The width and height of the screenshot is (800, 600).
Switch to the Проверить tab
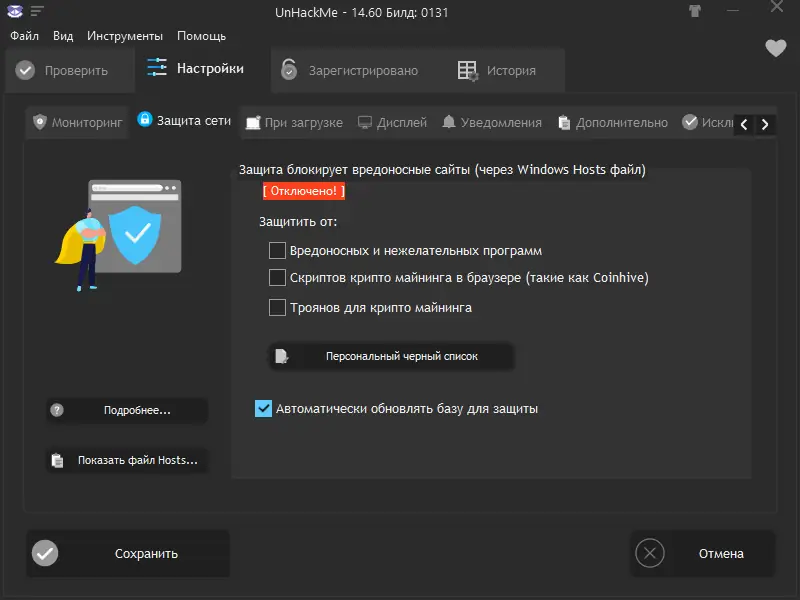coord(70,70)
